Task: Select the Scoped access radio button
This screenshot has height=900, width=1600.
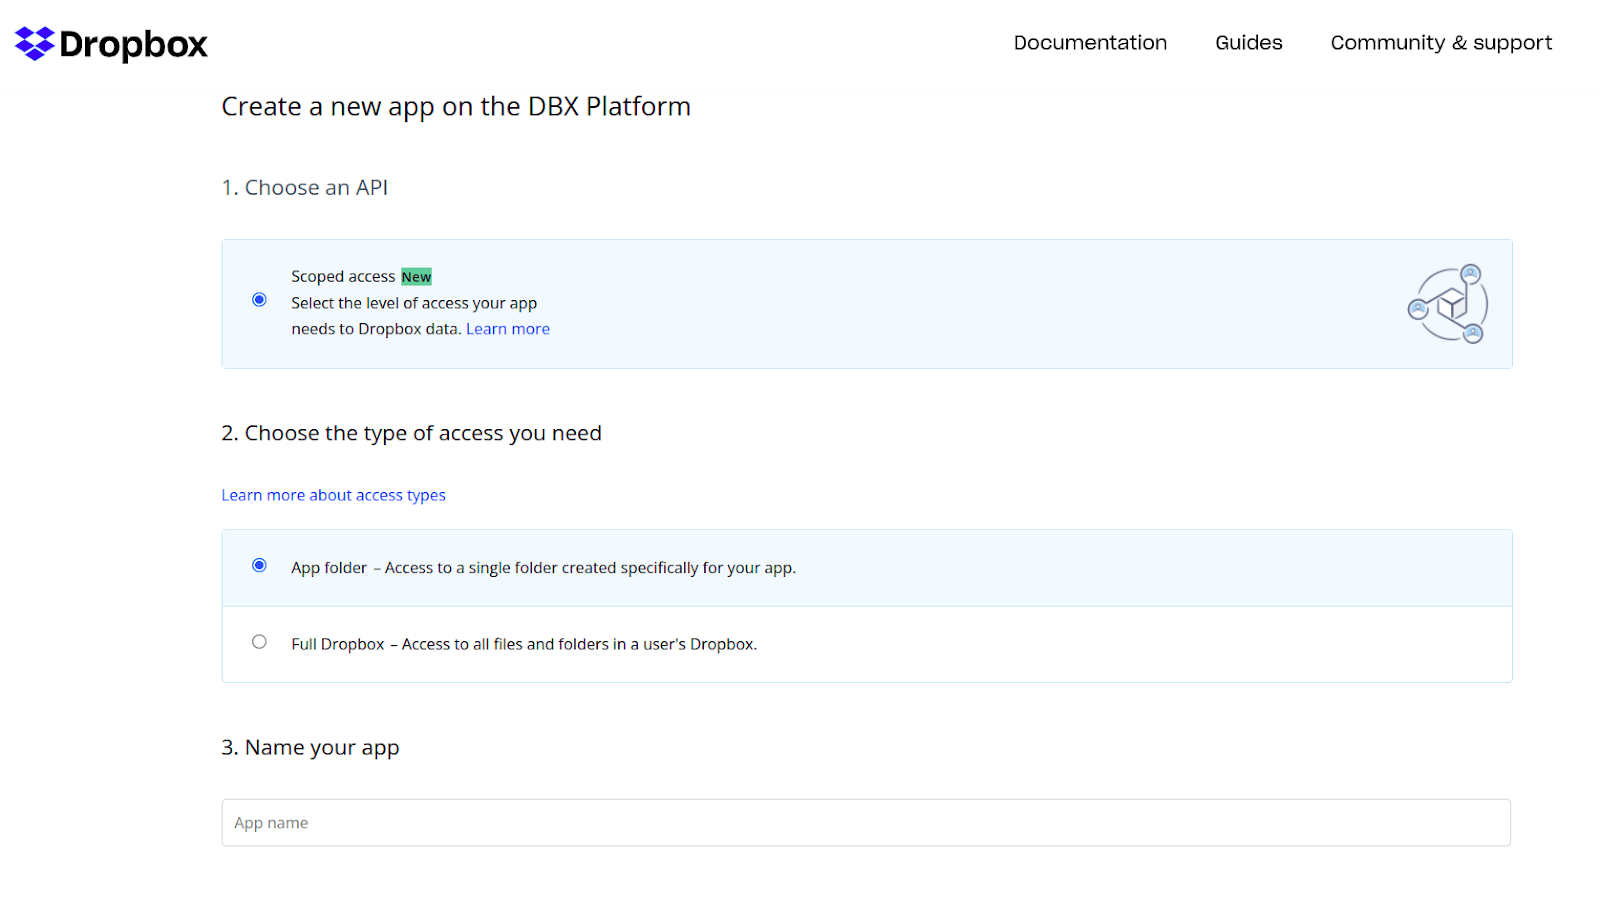Action: point(259,299)
